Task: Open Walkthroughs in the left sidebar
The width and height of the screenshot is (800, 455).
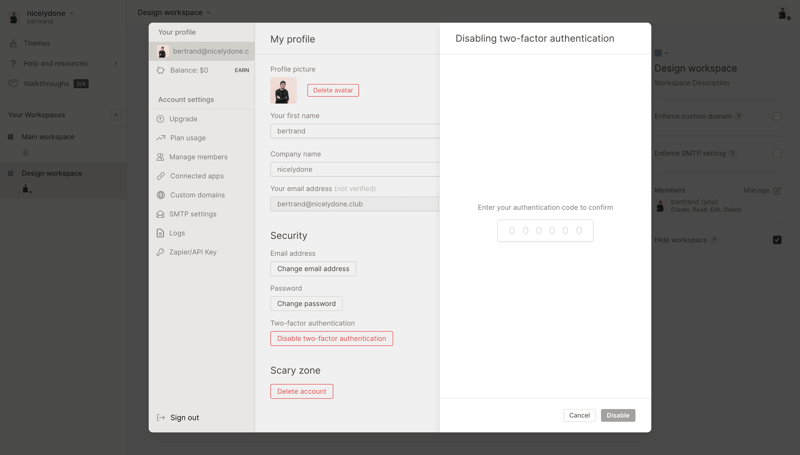Action: click(46, 84)
